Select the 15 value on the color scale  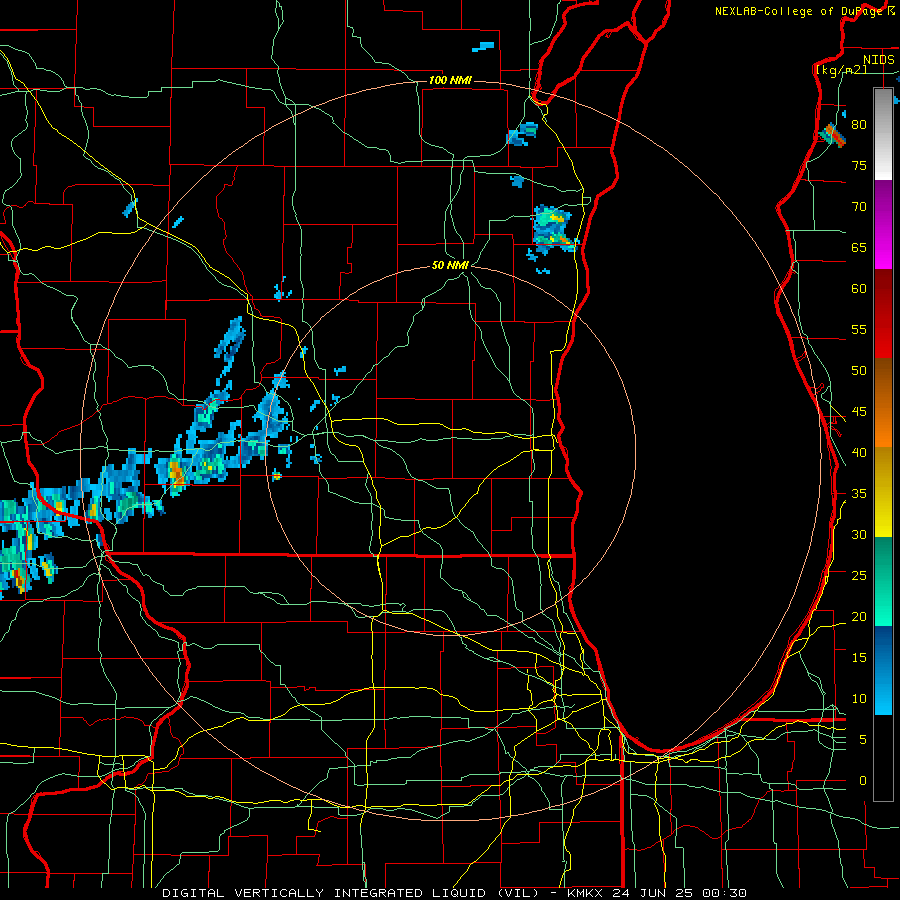[x=859, y=658]
